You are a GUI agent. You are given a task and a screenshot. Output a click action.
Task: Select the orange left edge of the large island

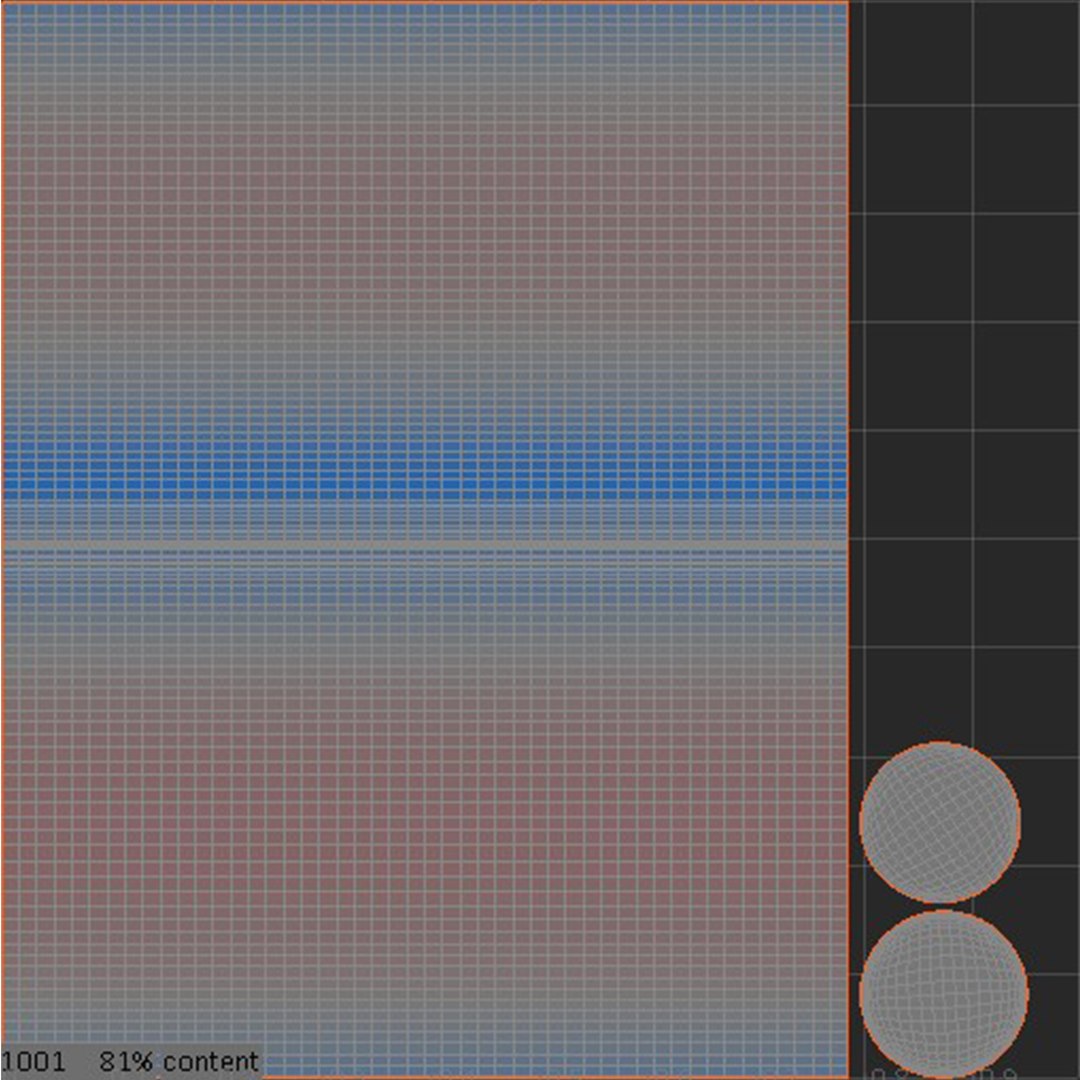(2, 540)
